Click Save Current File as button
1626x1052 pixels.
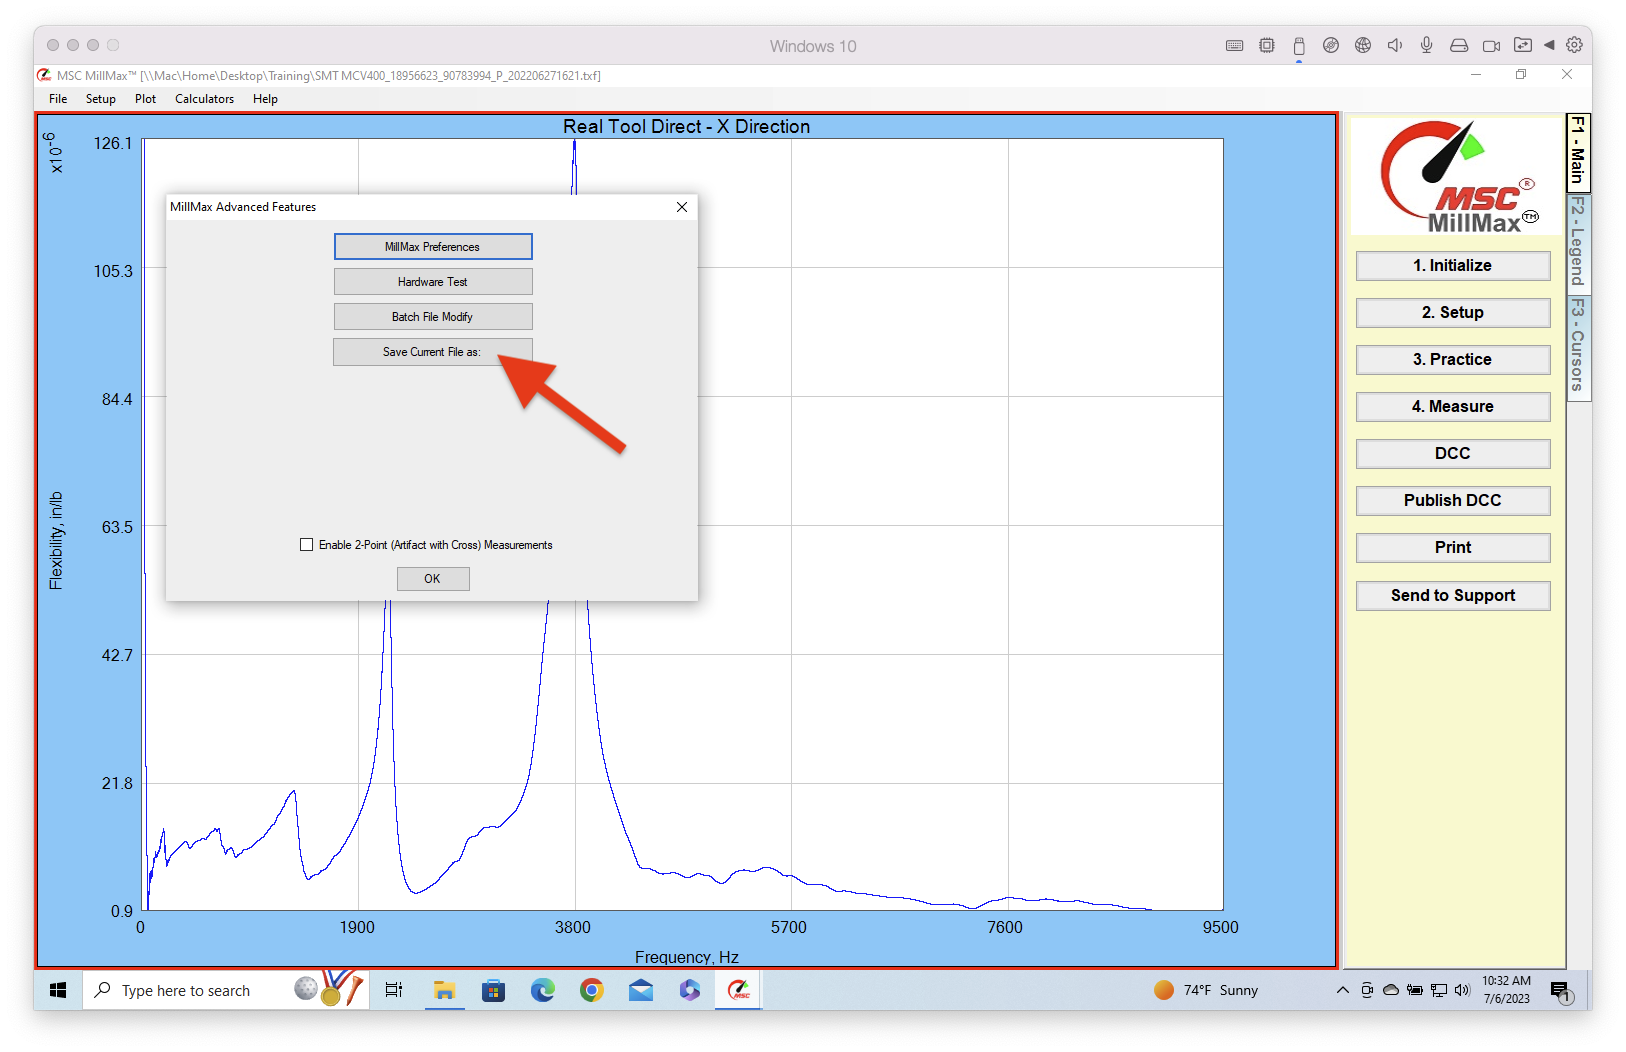pos(433,352)
